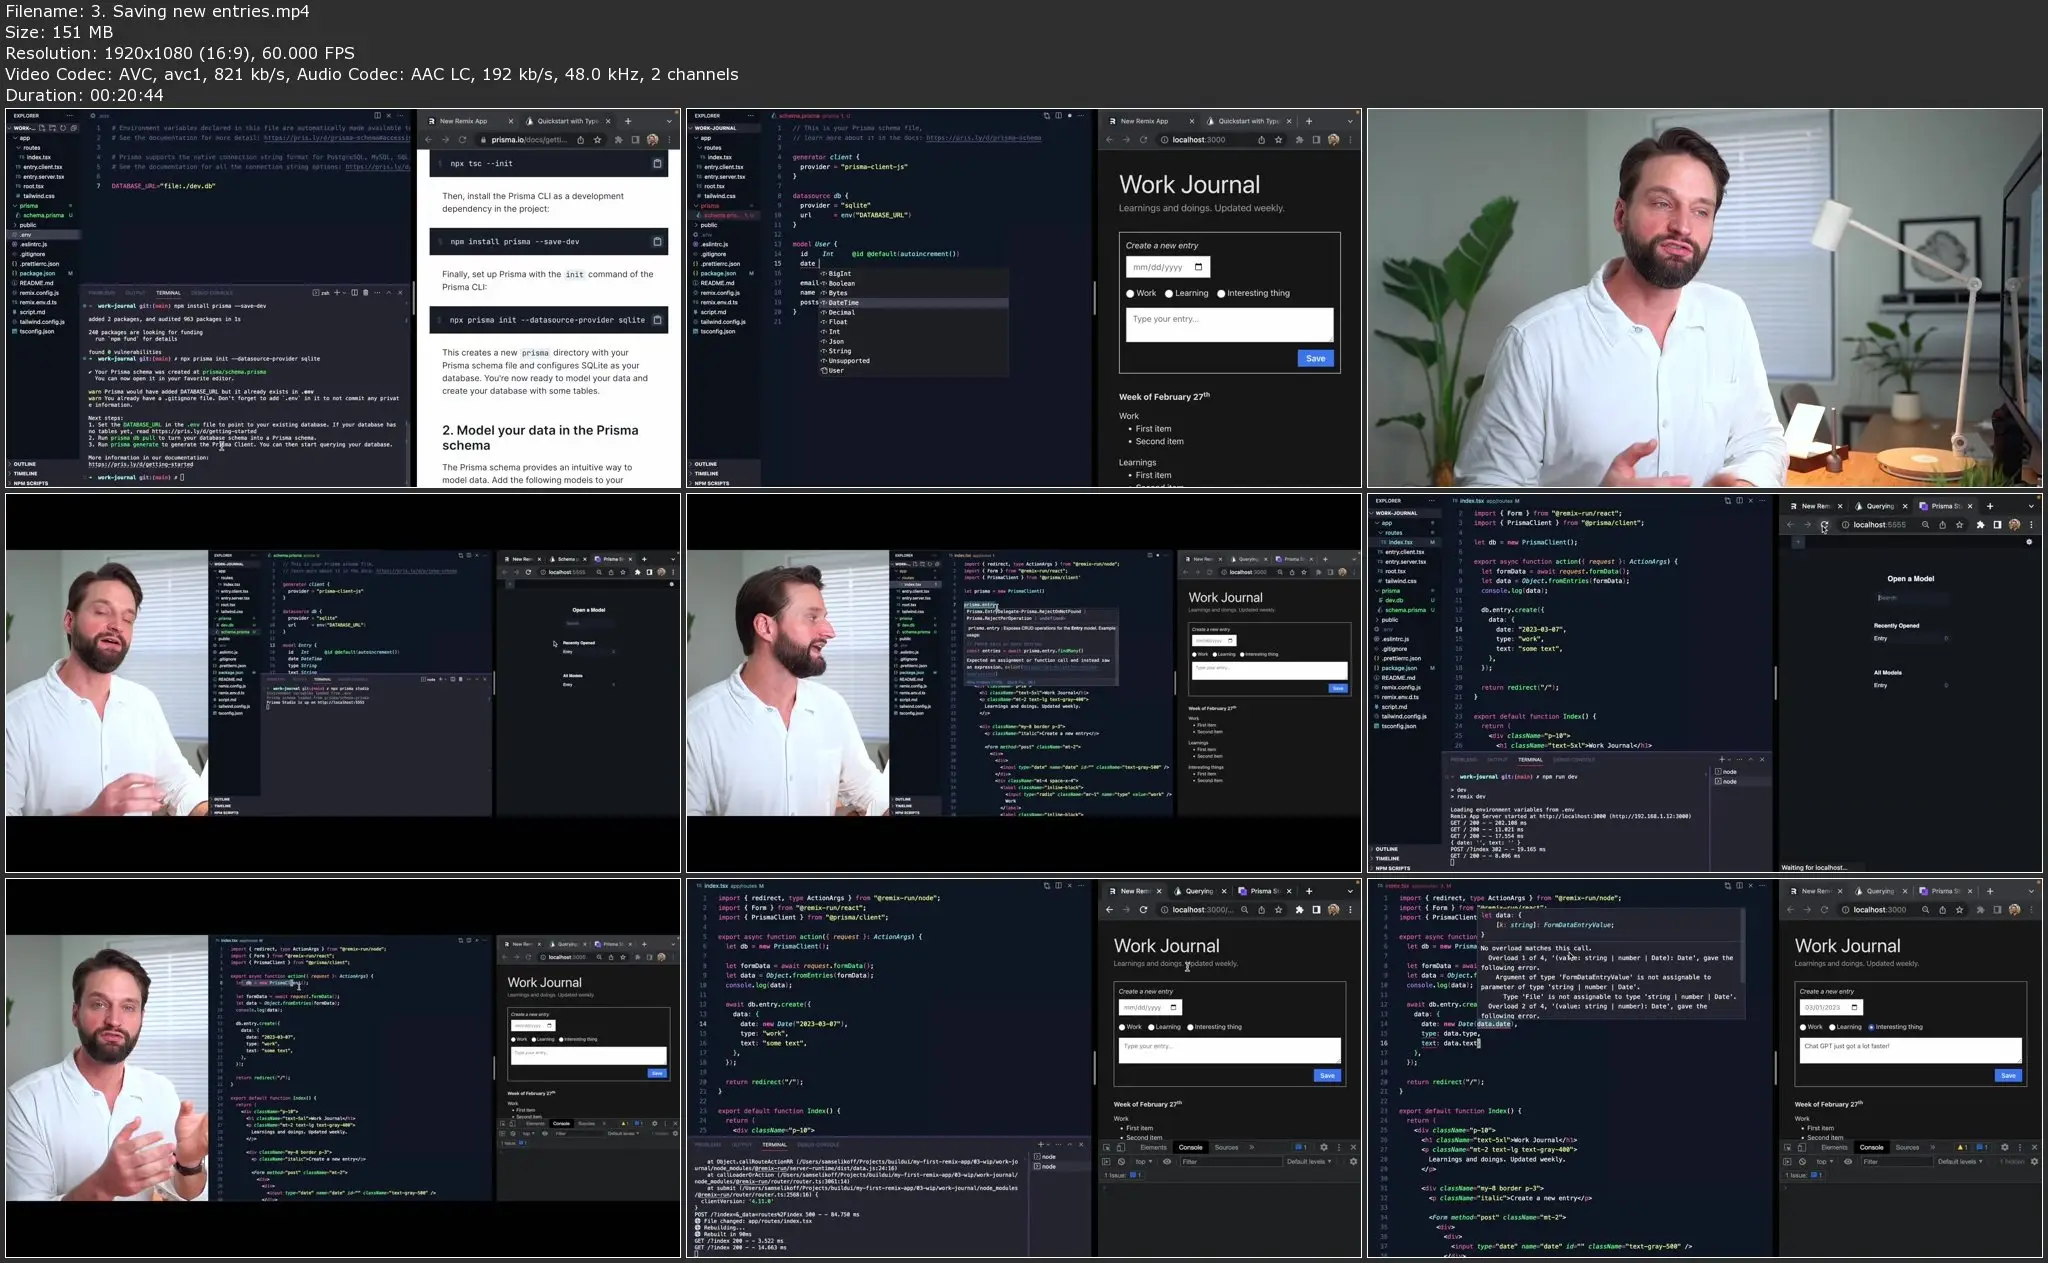Open thumbnail of presenter beside white desk lamp
Image resolution: width=2048 pixels, height=1263 pixels.
tap(1704, 298)
